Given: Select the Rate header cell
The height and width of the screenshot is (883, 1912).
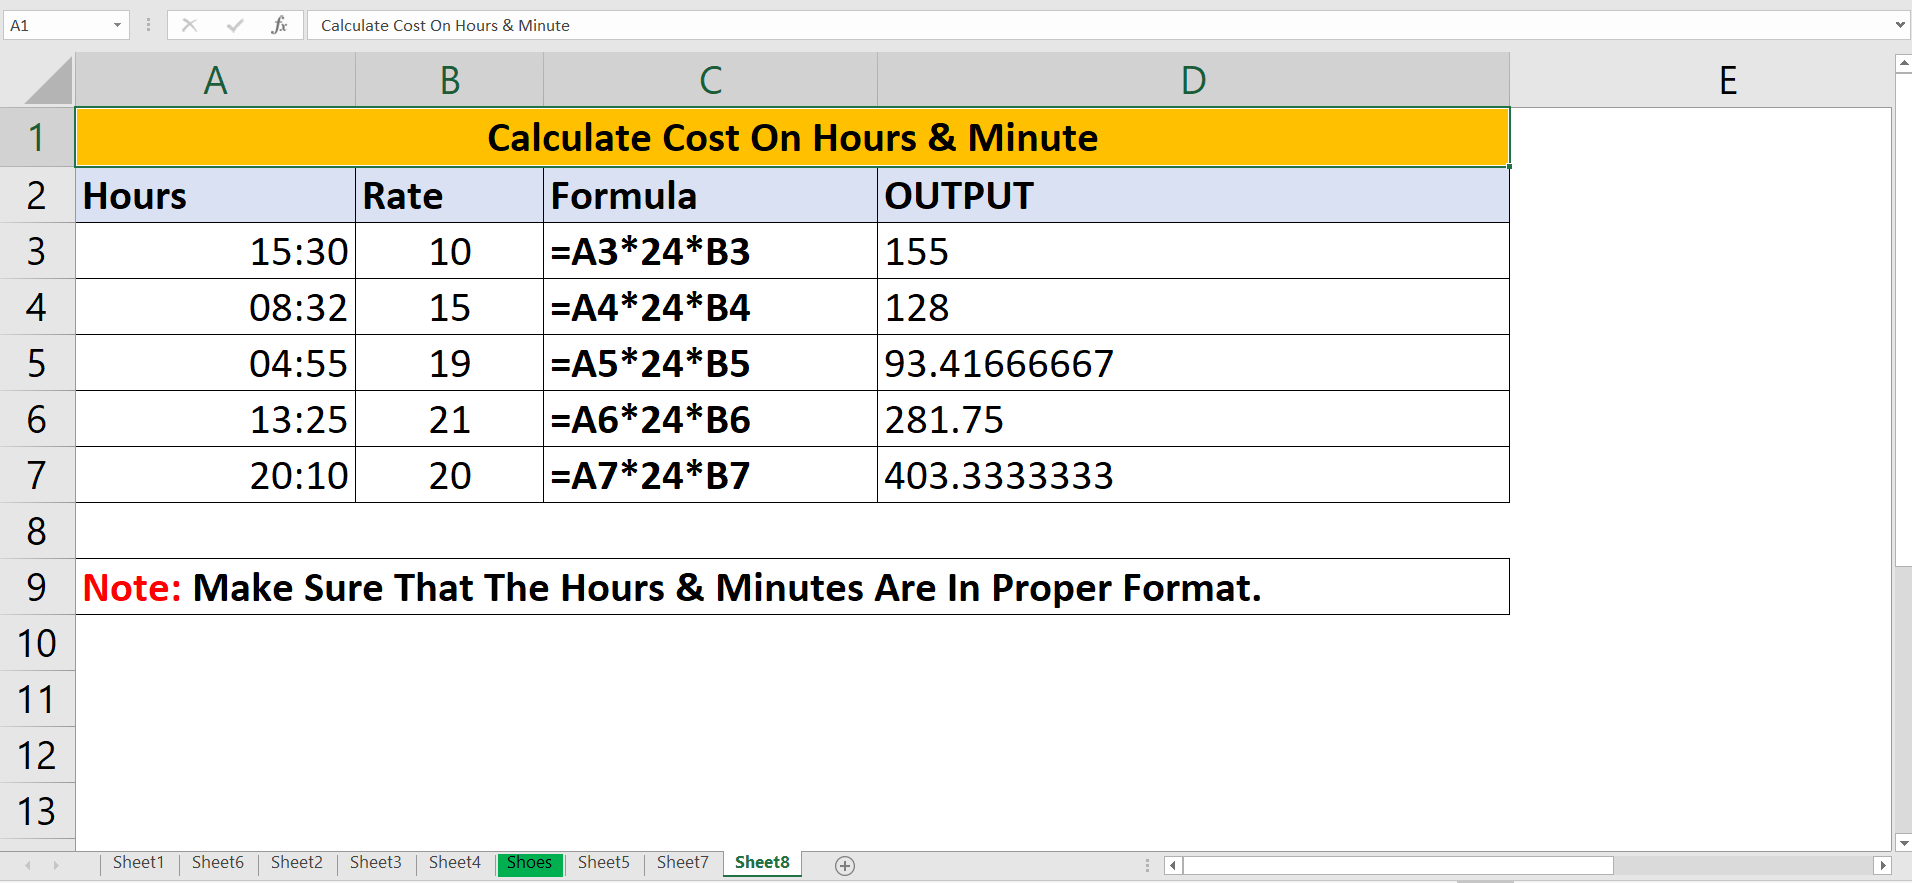Looking at the screenshot, I should click(x=450, y=195).
